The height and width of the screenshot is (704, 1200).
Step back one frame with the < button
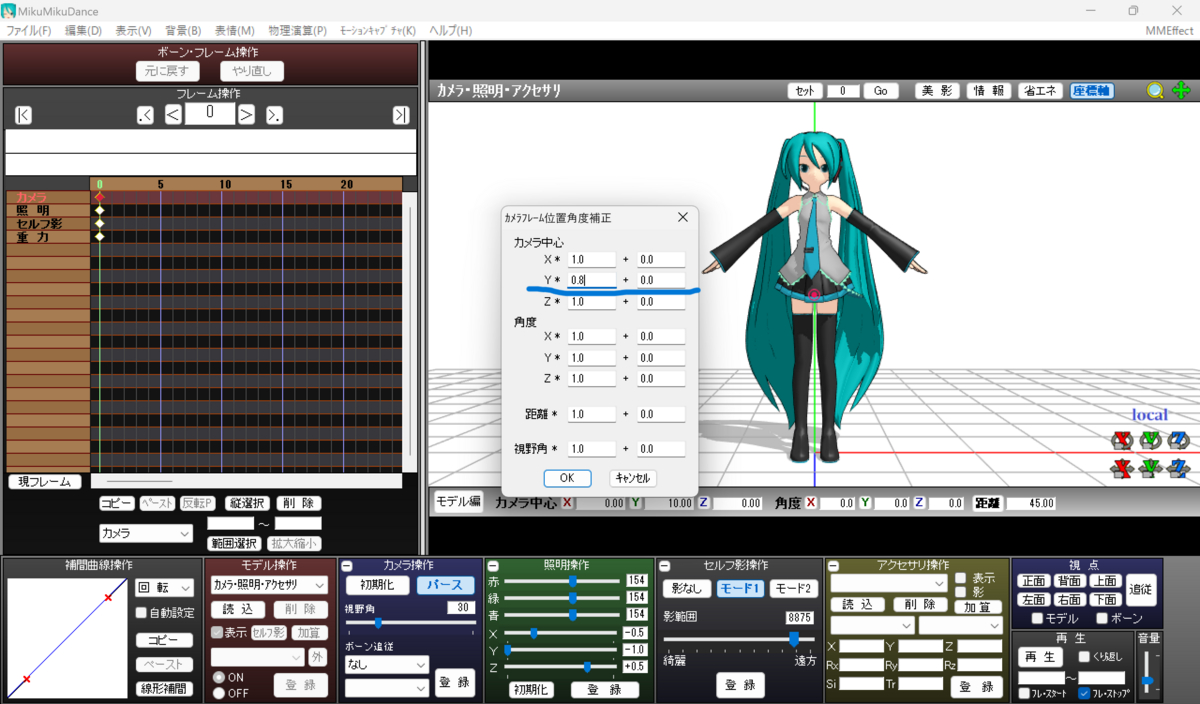(x=172, y=115)
